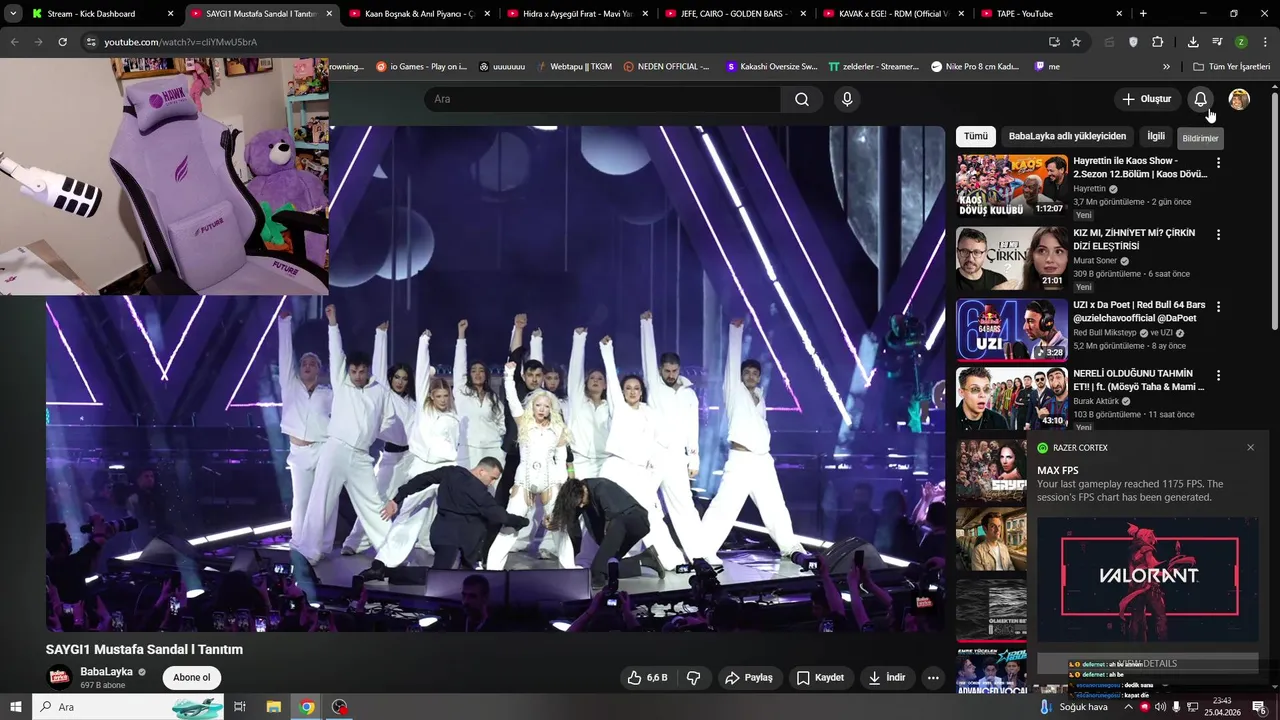Open UZI 64 Bars video thumbnail

(1011, 330)
